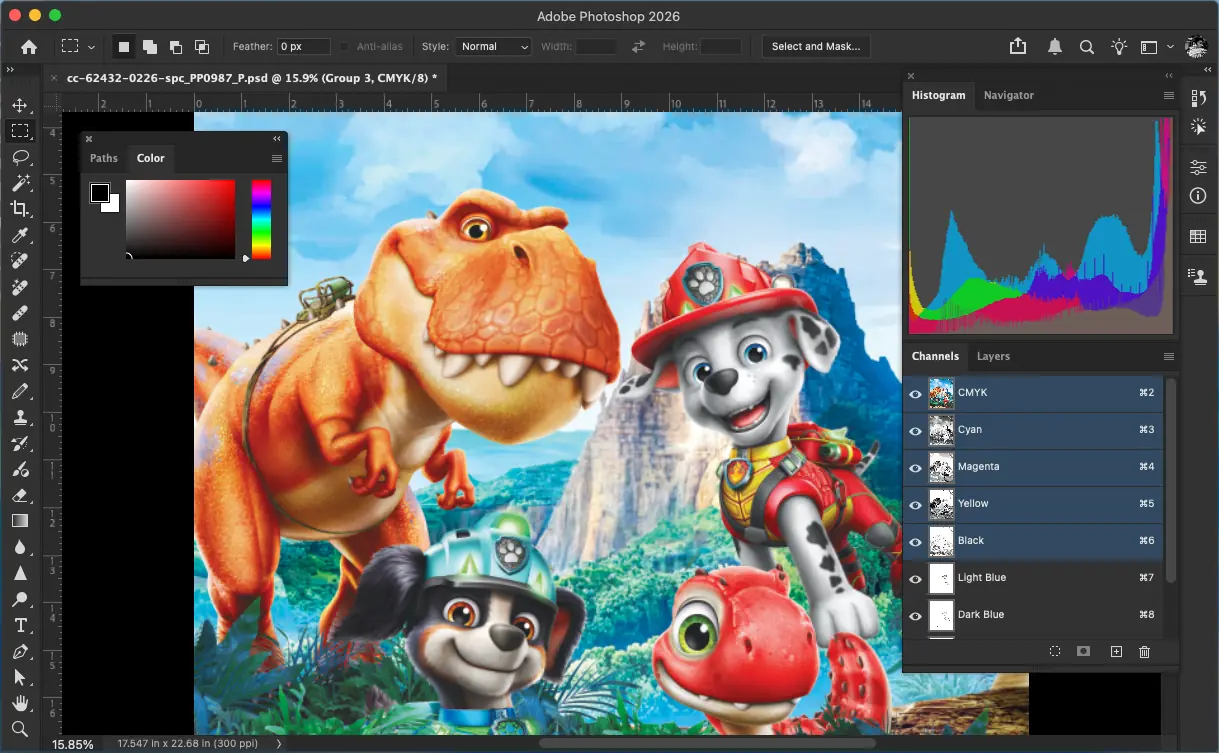This screenshot has width=1219, height=753.
Task: Select the Clone Stamp tool
Action: pyautogui.click(x=20, y=417)
